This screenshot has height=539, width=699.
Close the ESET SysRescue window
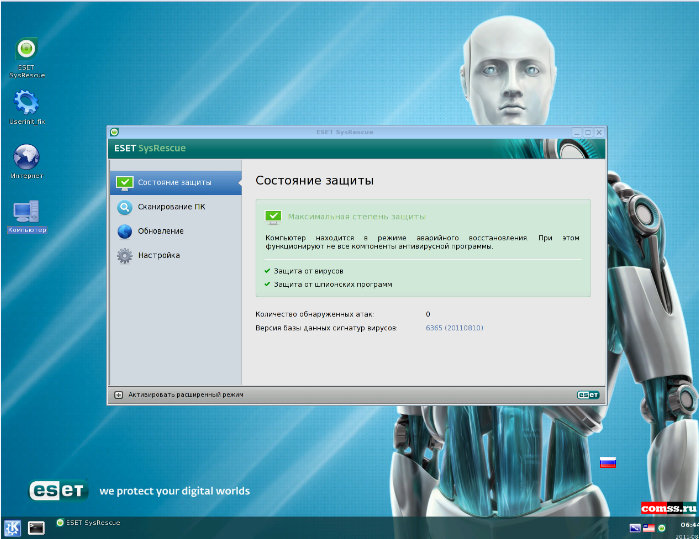[599, 132]
